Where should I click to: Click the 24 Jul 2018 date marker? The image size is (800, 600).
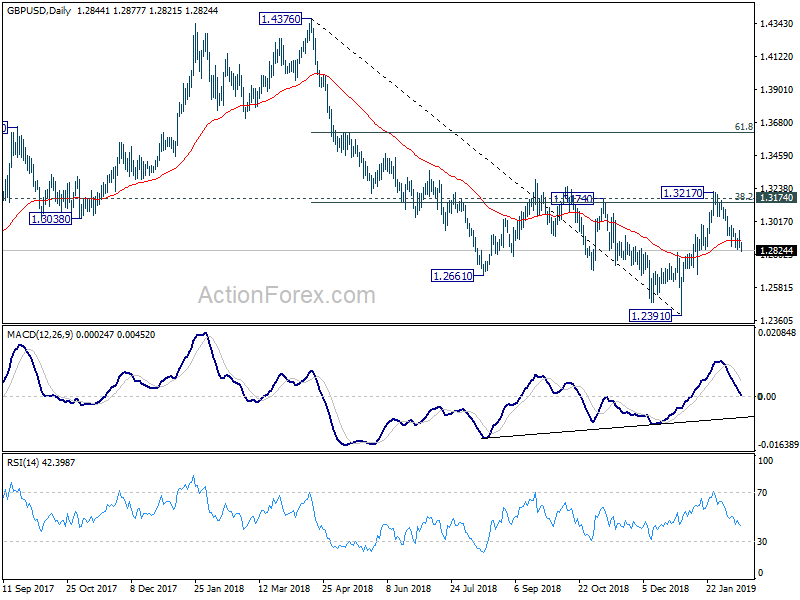tap(474, 588)
